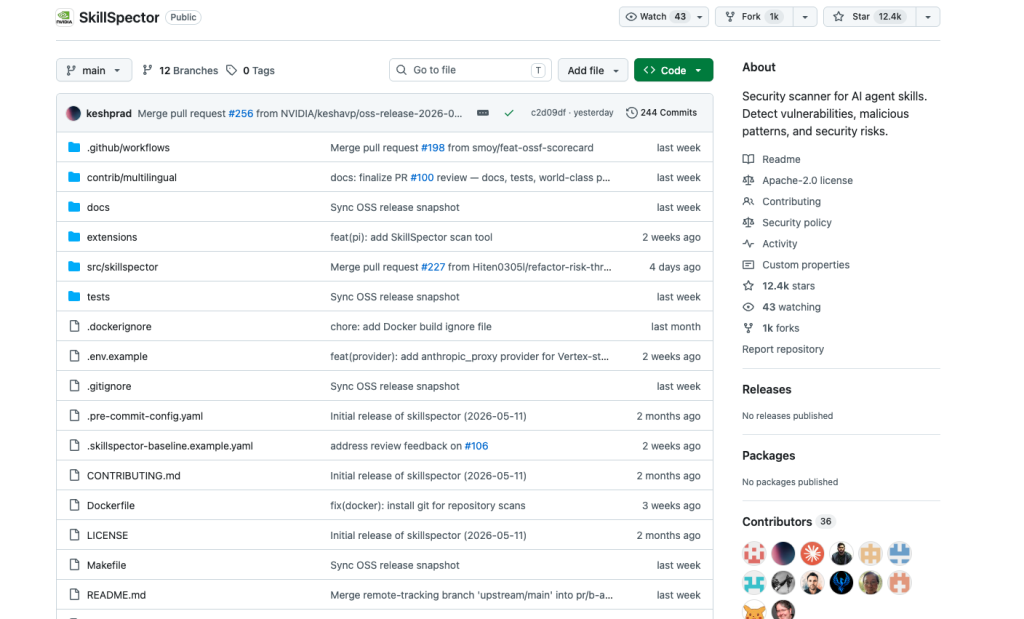Image resolution: width=1024 pixels, height=619 pixels.
Task: Click the tags icon next to 0 Tags
Action: pyautogui.click(x=231, y=70)
